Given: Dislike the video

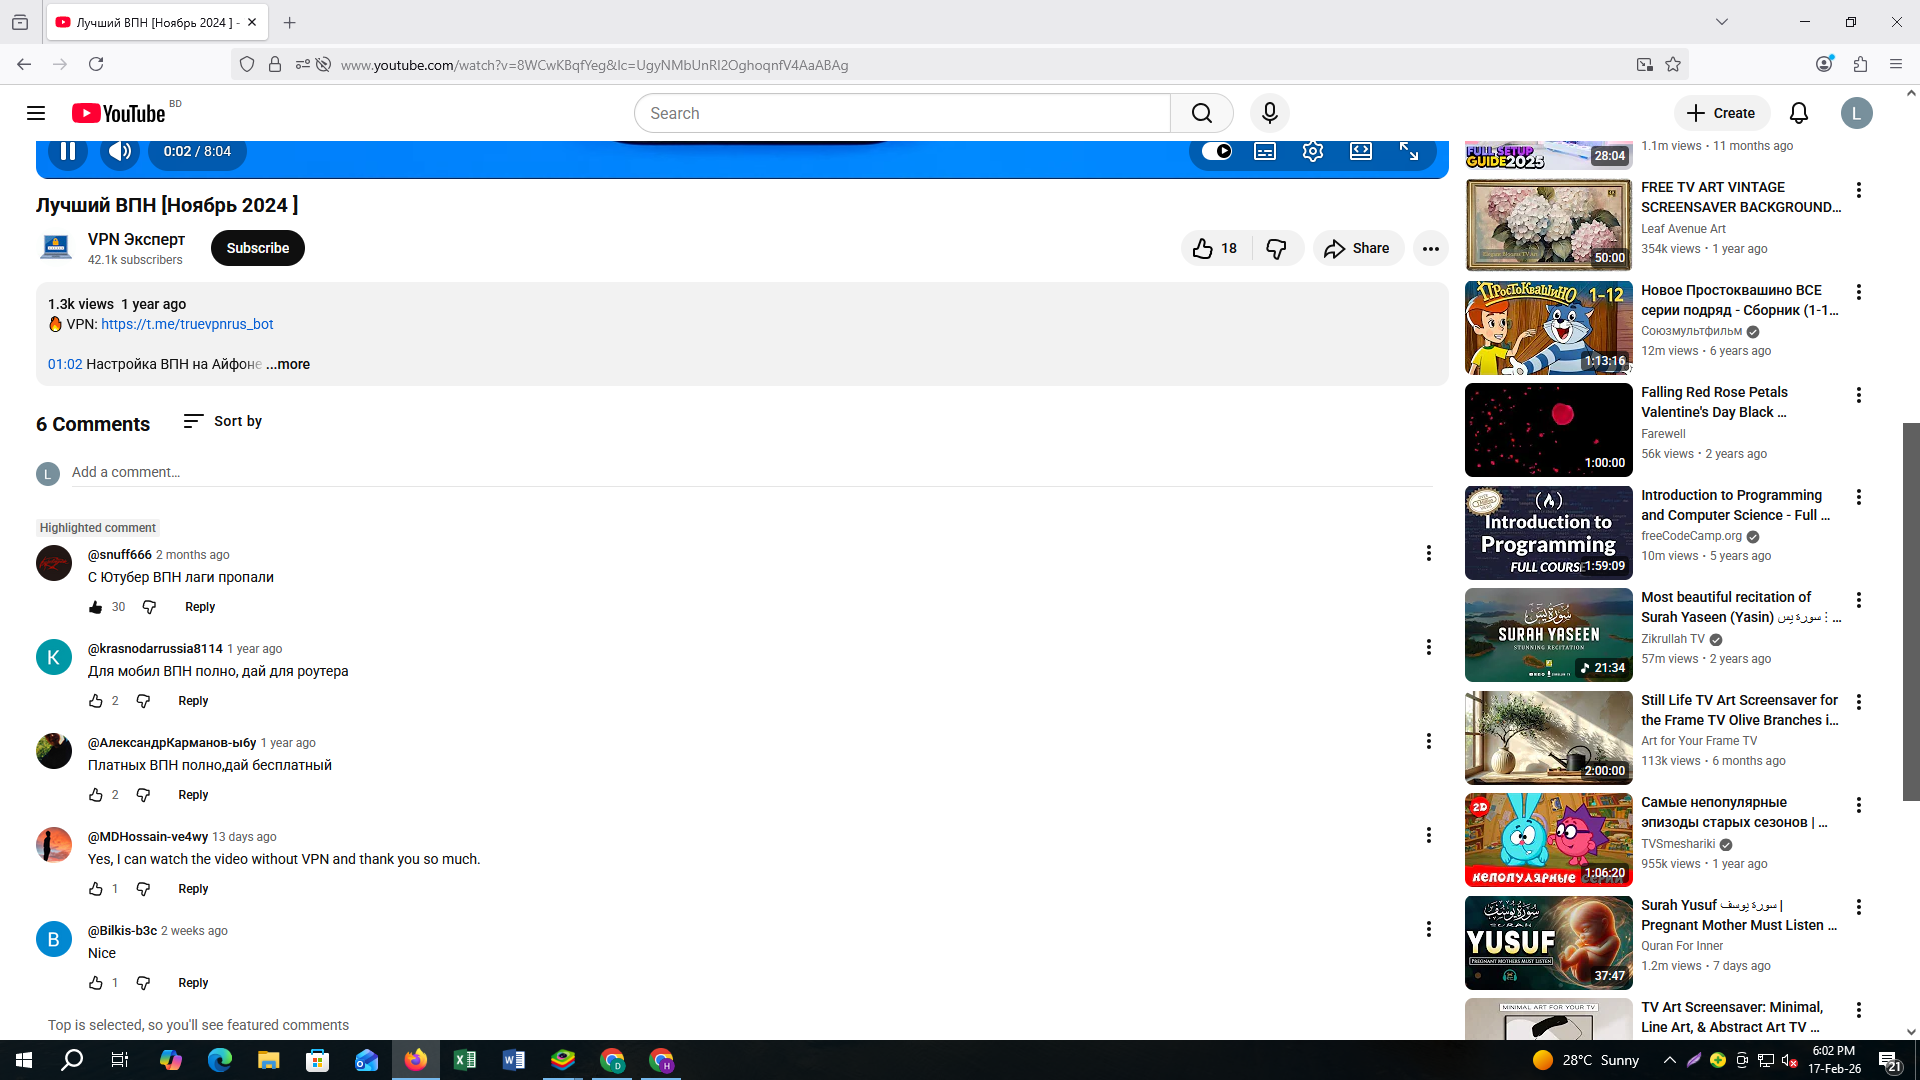Looking at the screenshot, I should click(1276, 248).
